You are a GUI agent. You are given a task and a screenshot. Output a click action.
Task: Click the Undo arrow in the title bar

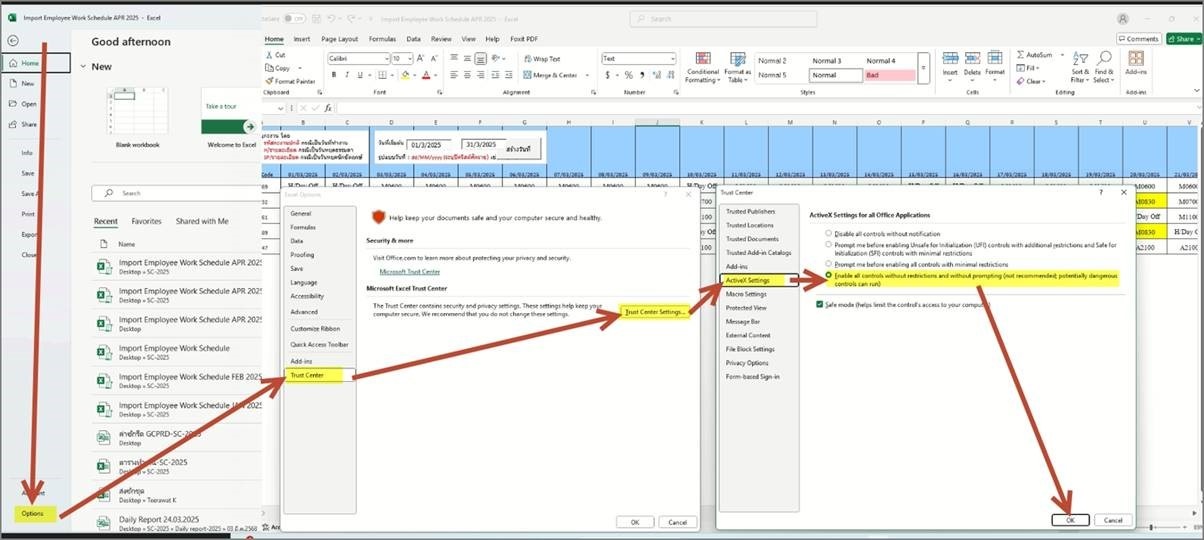pyautogui.click(x=330, y=18)
